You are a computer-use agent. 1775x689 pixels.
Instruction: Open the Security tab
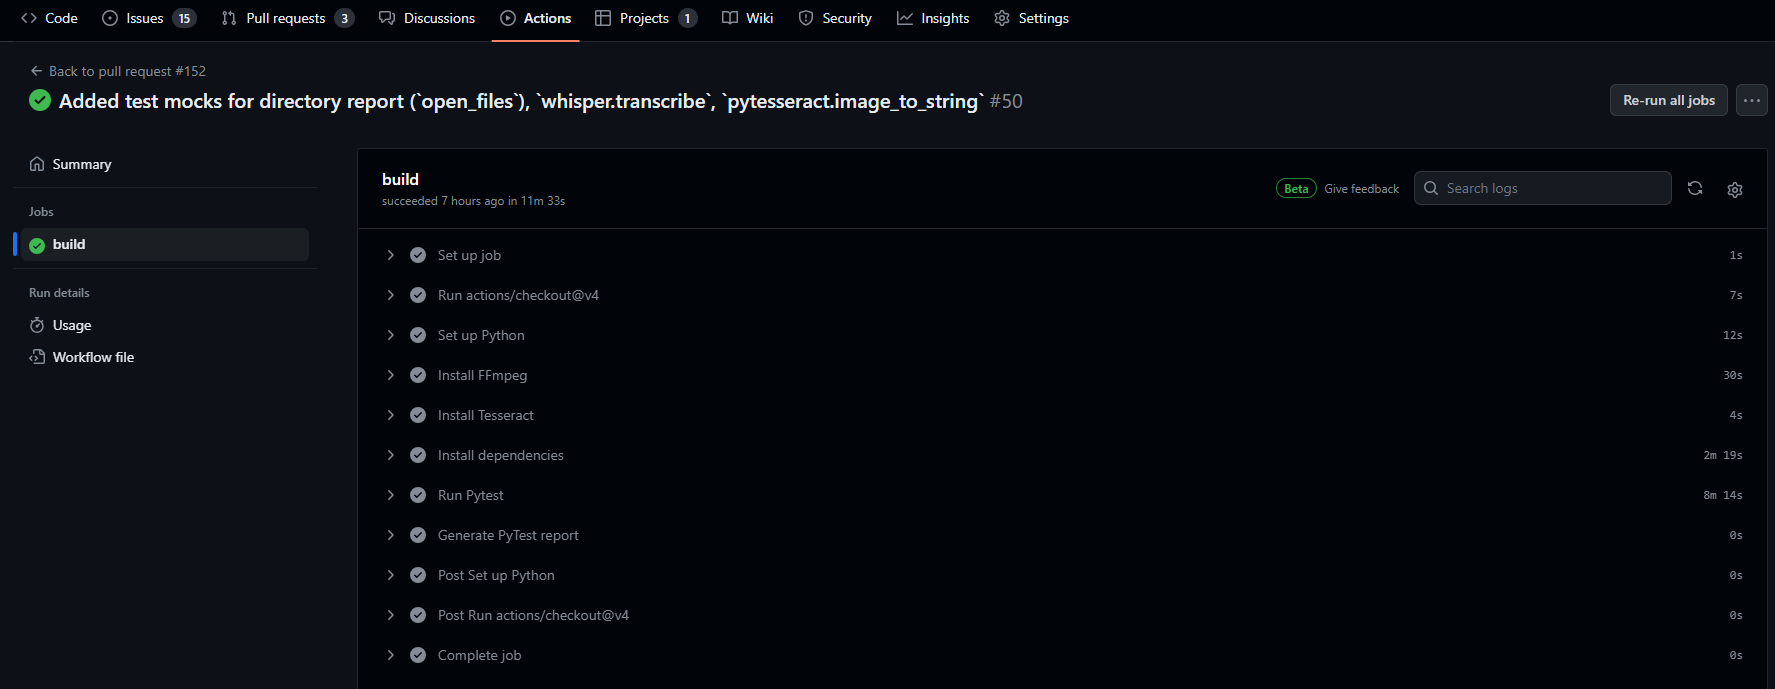tap(835, 18)
